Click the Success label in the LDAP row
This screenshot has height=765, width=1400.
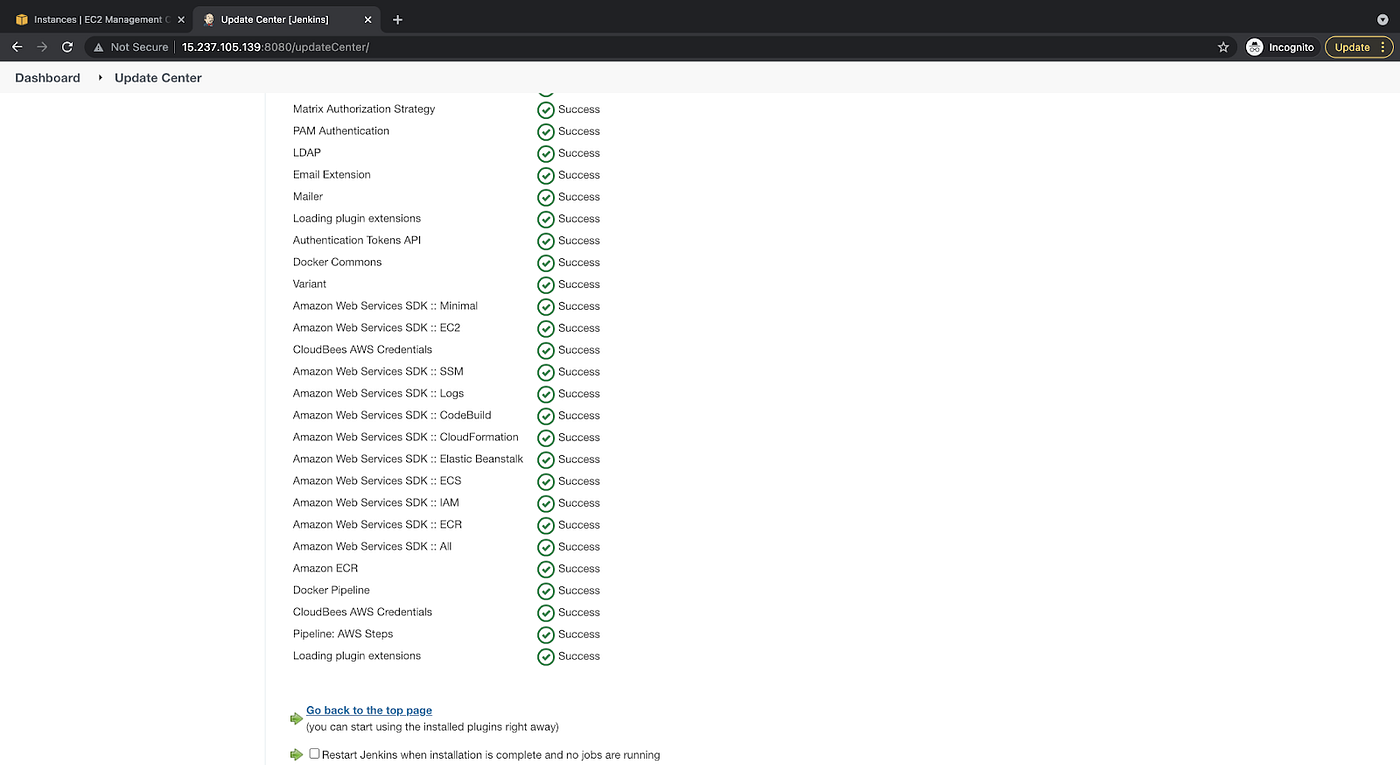pos(579,154)
